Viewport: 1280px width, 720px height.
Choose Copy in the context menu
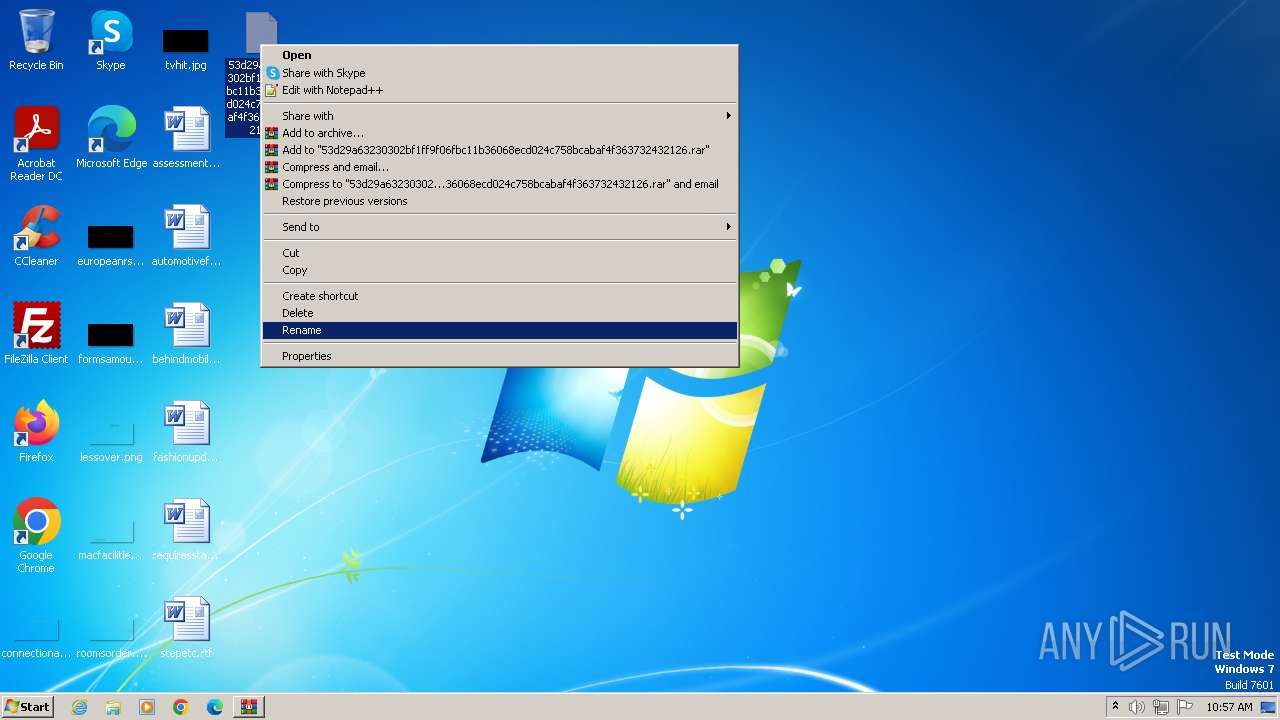coord(500,269)
